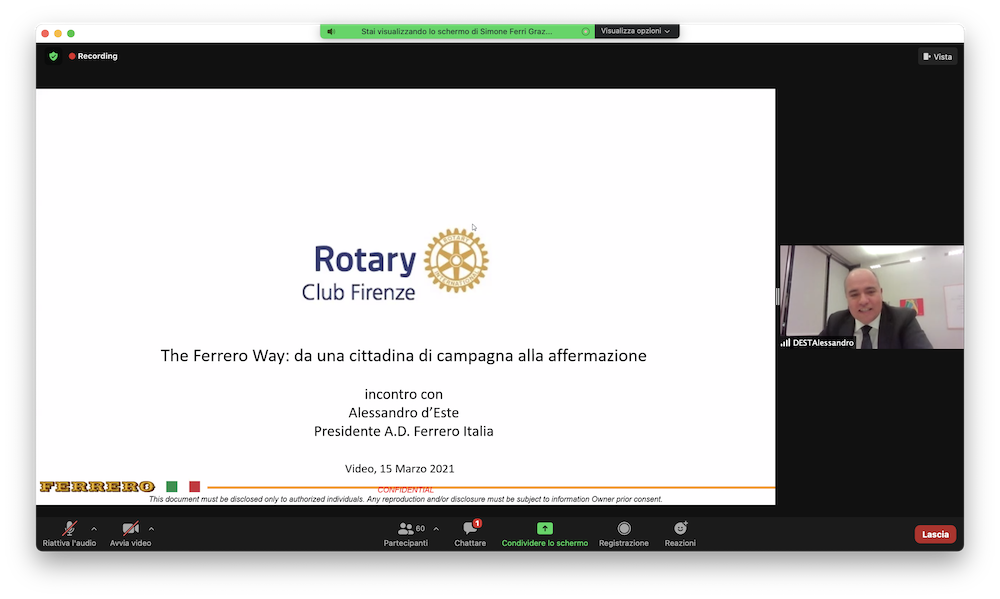Click the "Presidente A.D. Ferrero Italia" text
Viewport: 1000px width, 599px height.
coord(404,431)
